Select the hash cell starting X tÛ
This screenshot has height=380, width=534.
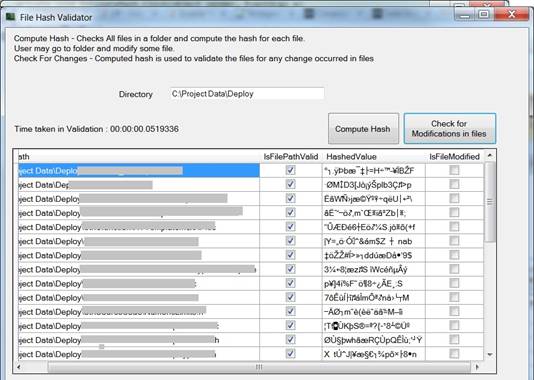click(x=374, y=354)
